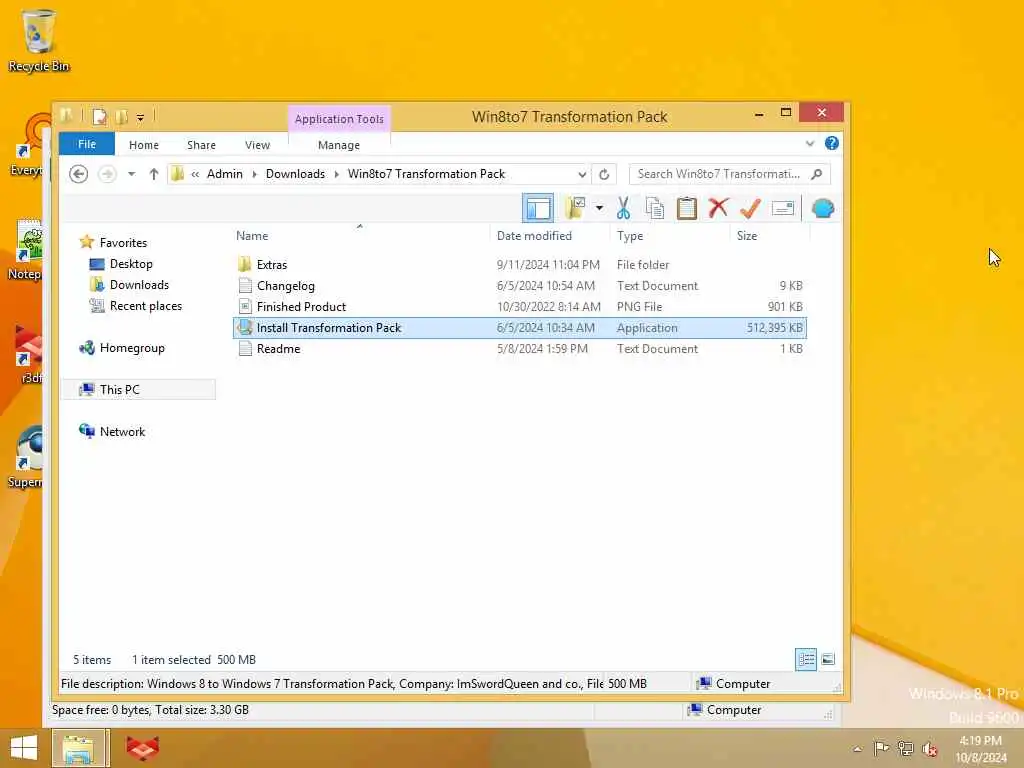Open the Start button
Screen dimensions: 1024x768
(24, 748)
